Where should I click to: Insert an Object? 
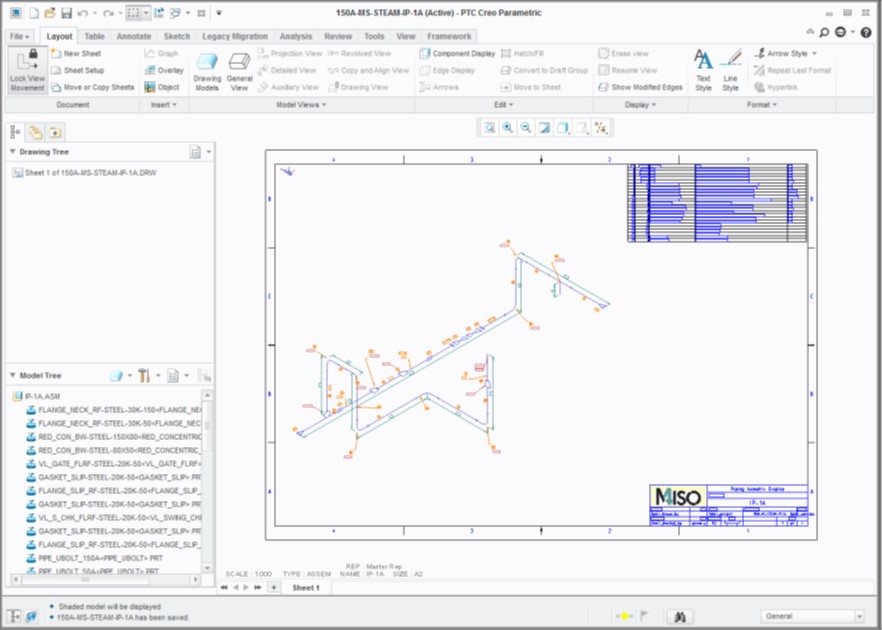point(162,87)
